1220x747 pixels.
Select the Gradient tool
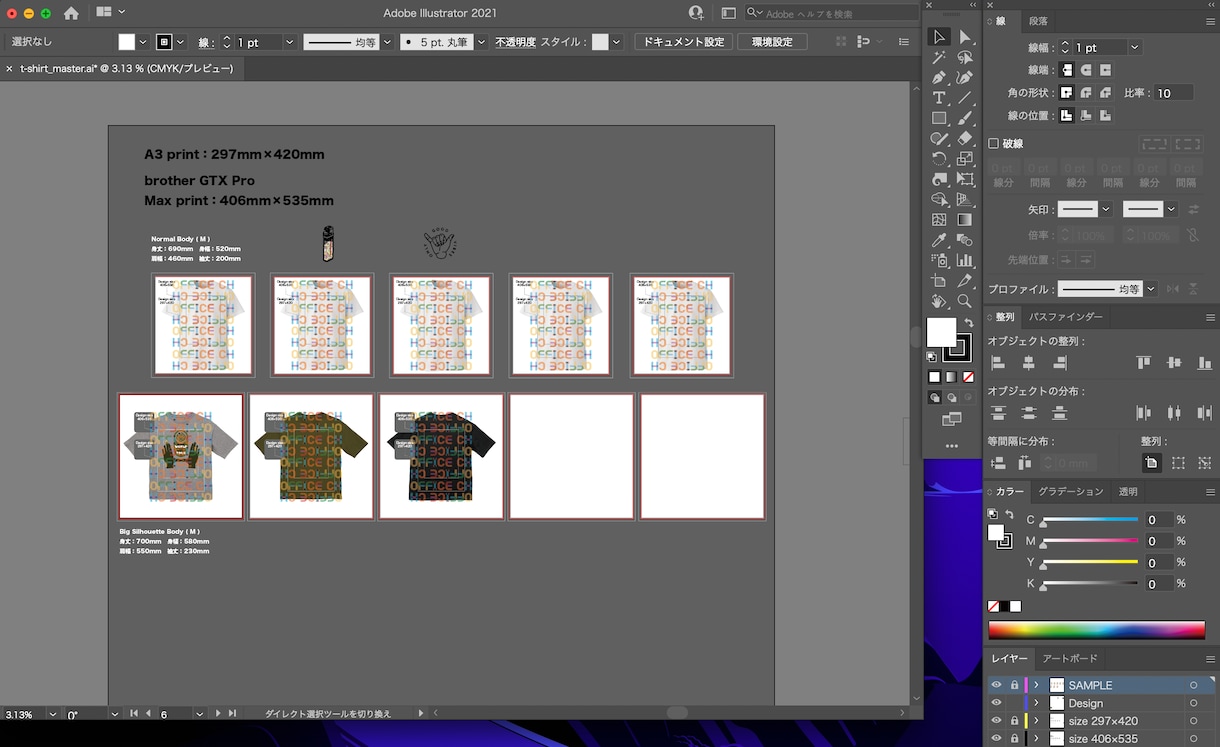coord(965,220)
